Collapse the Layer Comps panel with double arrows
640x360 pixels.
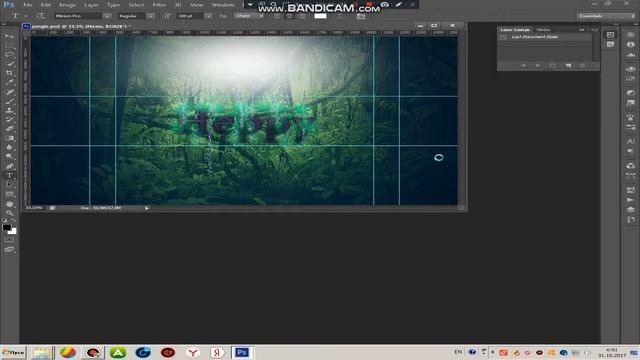click(582, 30)
